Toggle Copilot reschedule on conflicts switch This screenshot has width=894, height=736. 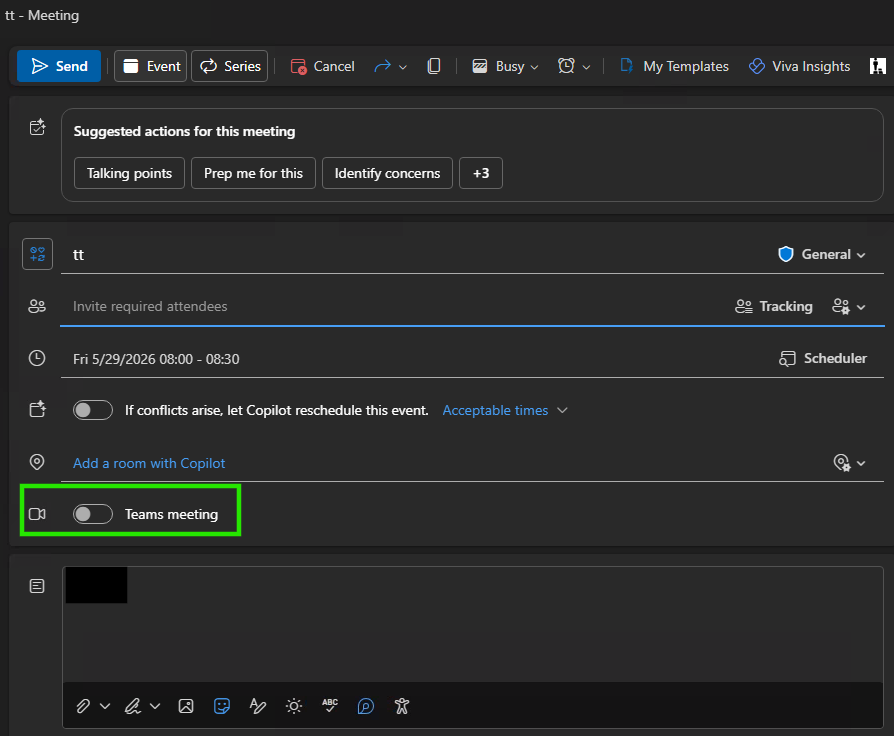pyautogui.click(x=93, y=410)
